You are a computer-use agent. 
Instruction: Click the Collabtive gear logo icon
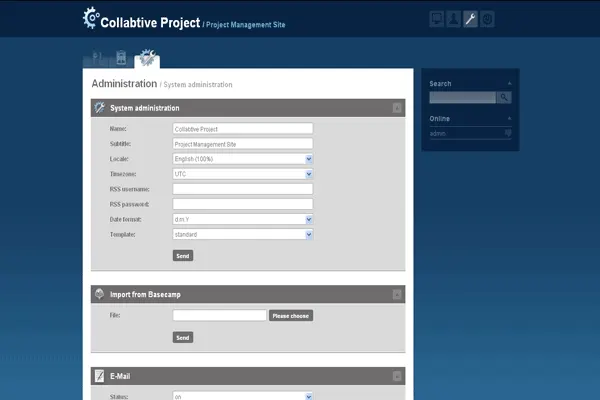coord(93,18)
